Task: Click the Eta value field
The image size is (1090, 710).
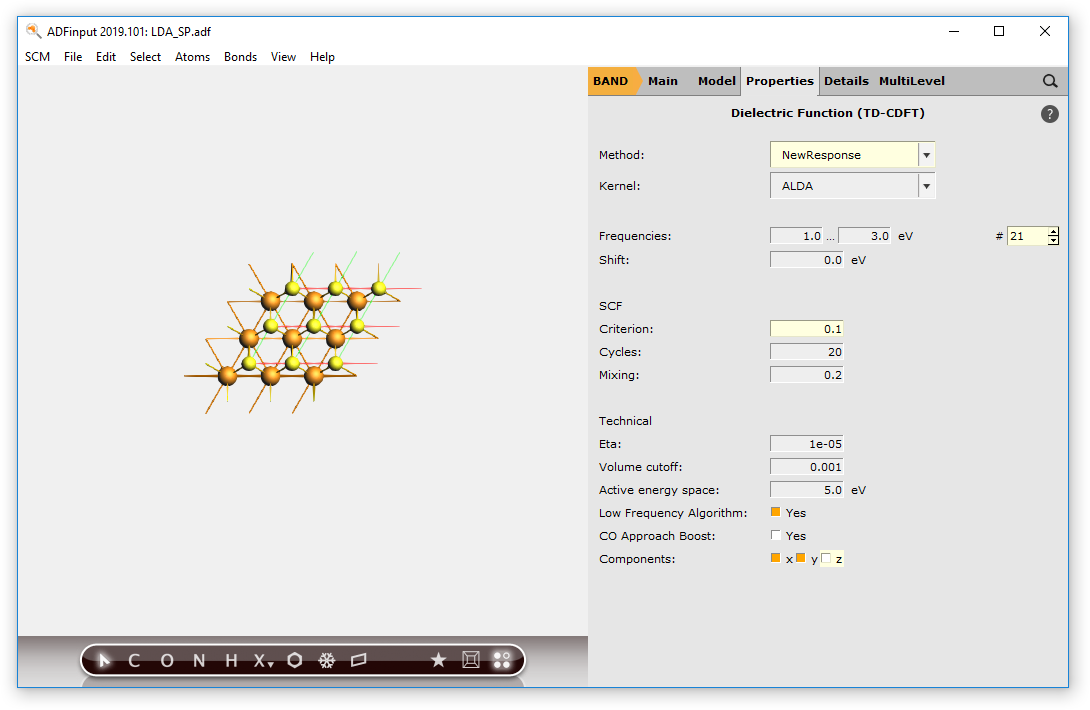Action: point(806,443)
